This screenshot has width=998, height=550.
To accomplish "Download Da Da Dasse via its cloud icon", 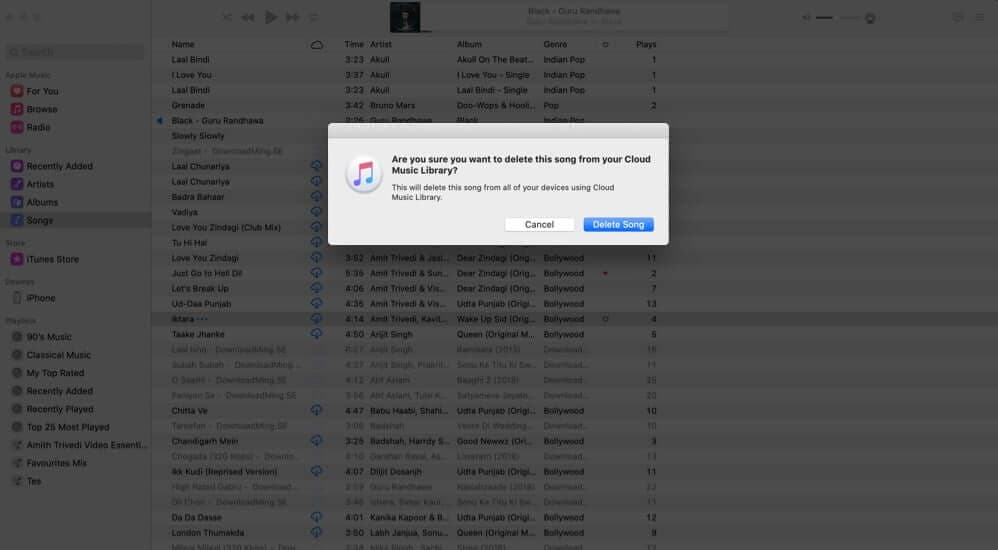I will pyautogui.click(x=316, y=517).
